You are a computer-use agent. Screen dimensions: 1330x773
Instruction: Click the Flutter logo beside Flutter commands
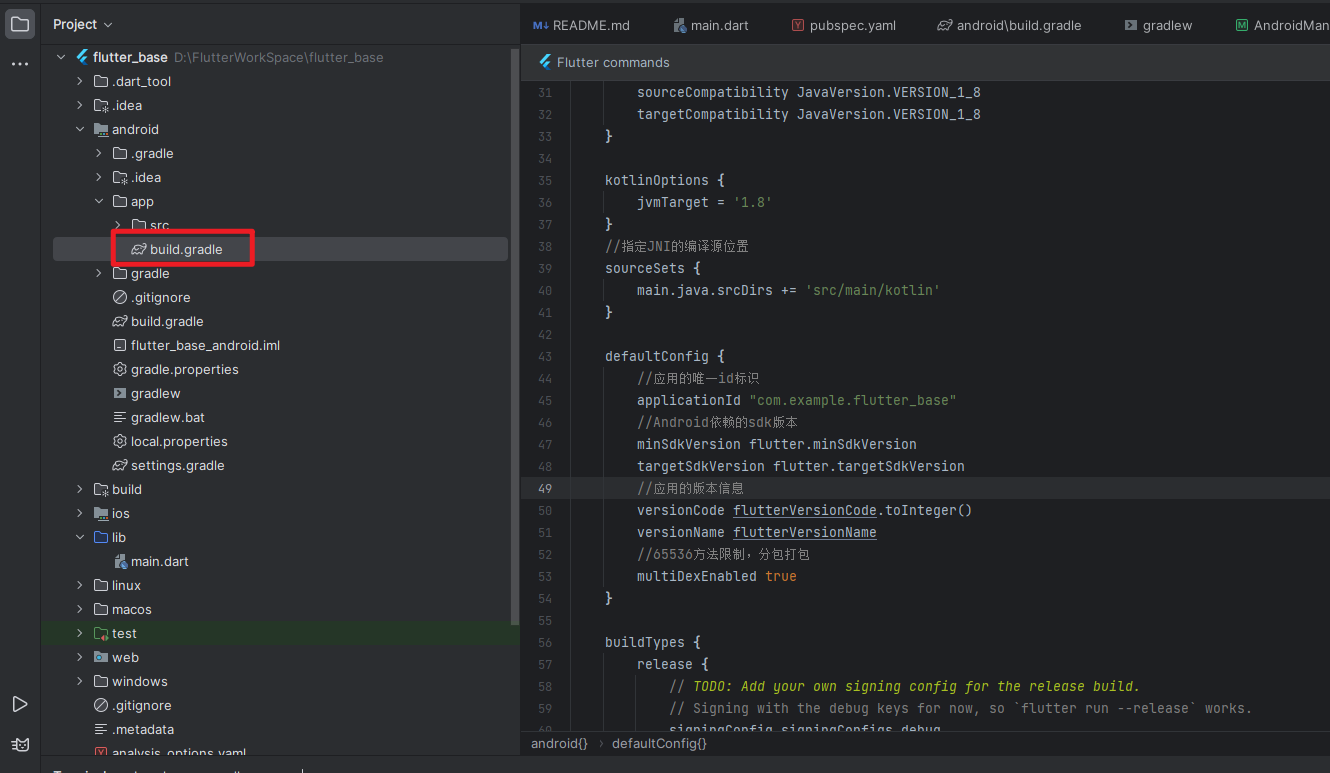545,62
